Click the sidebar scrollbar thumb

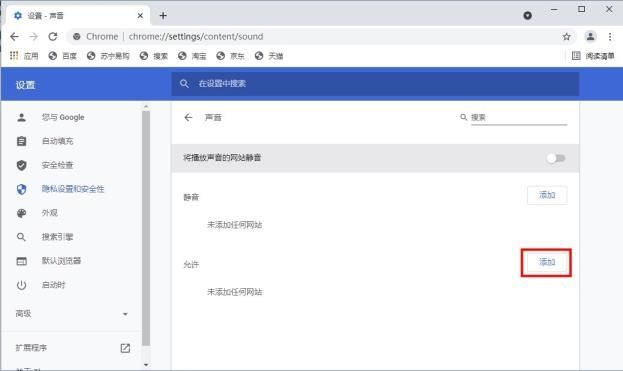[146, 228]
